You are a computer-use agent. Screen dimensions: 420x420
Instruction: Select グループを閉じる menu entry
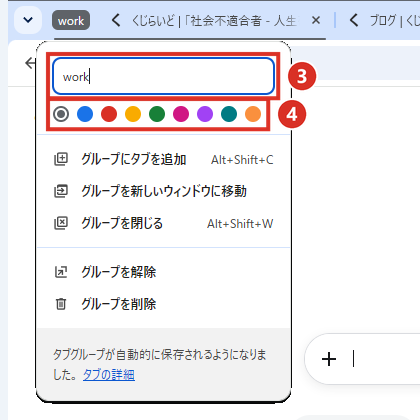[x=163, y=223]
